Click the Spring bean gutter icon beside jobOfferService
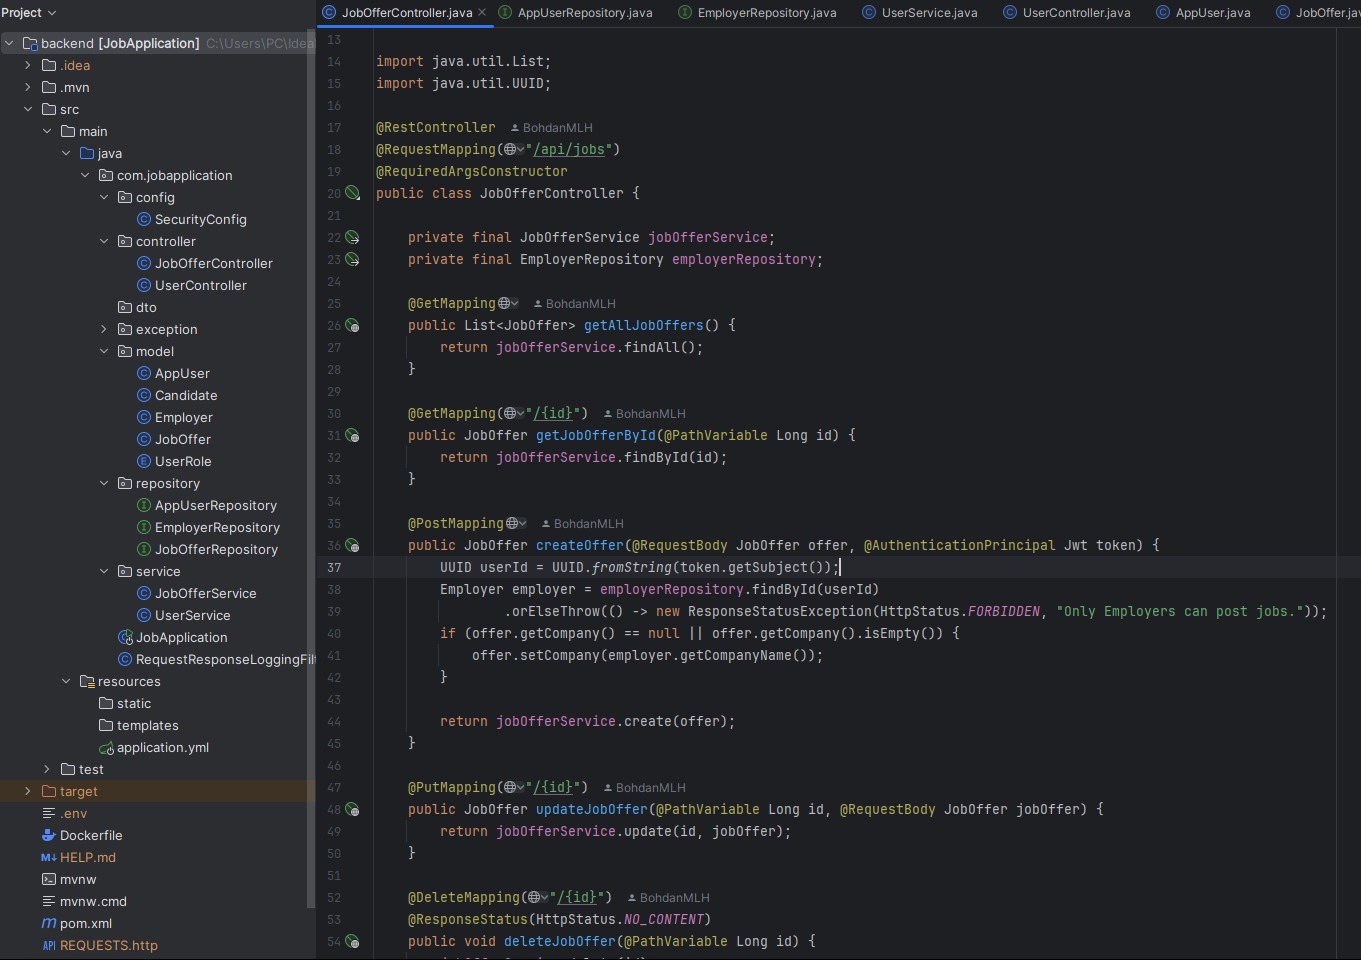Screen dimensions: 1361x960 [352, 237]
